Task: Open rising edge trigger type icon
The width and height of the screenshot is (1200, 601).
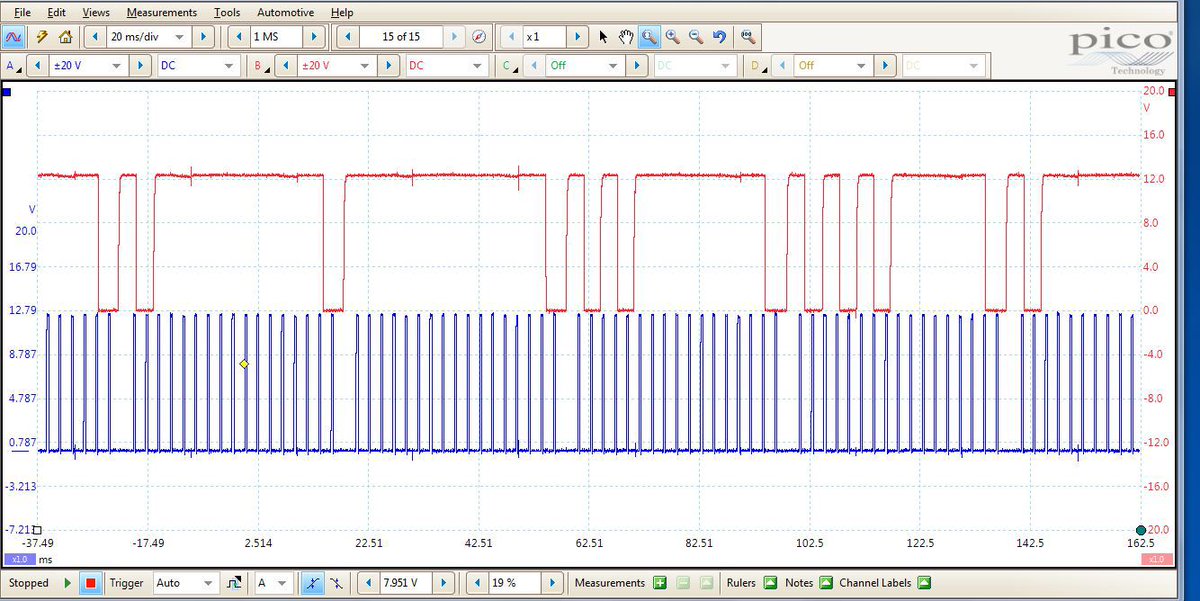Action: 234,583
